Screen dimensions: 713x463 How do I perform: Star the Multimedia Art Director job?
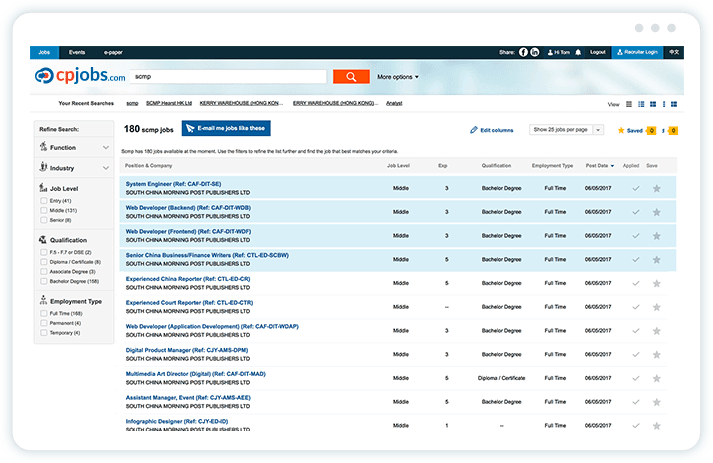pos(656,378)
